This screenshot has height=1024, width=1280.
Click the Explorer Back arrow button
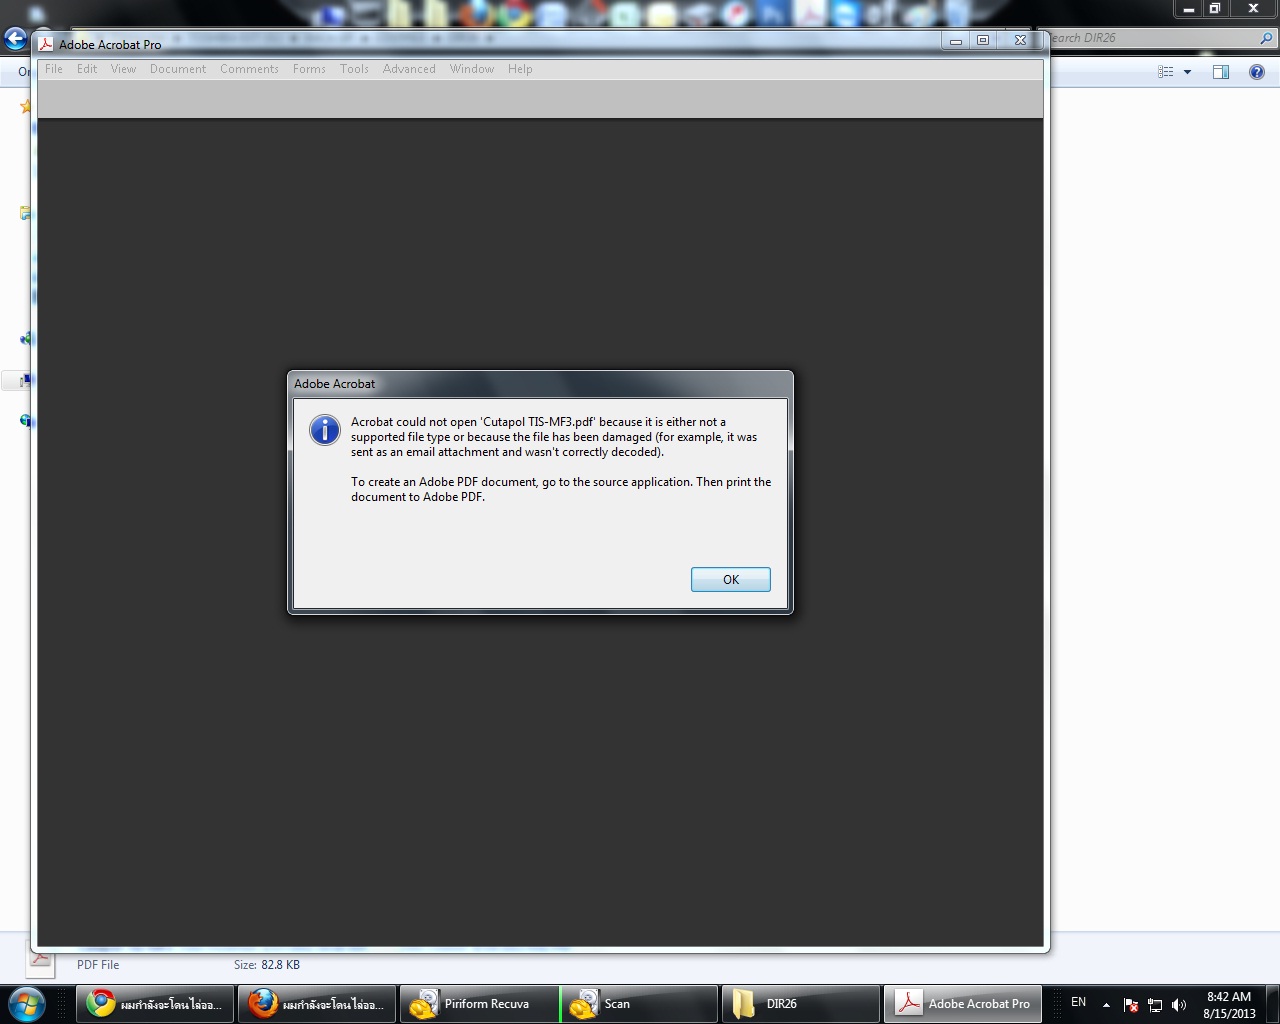(x=15, y=39)
